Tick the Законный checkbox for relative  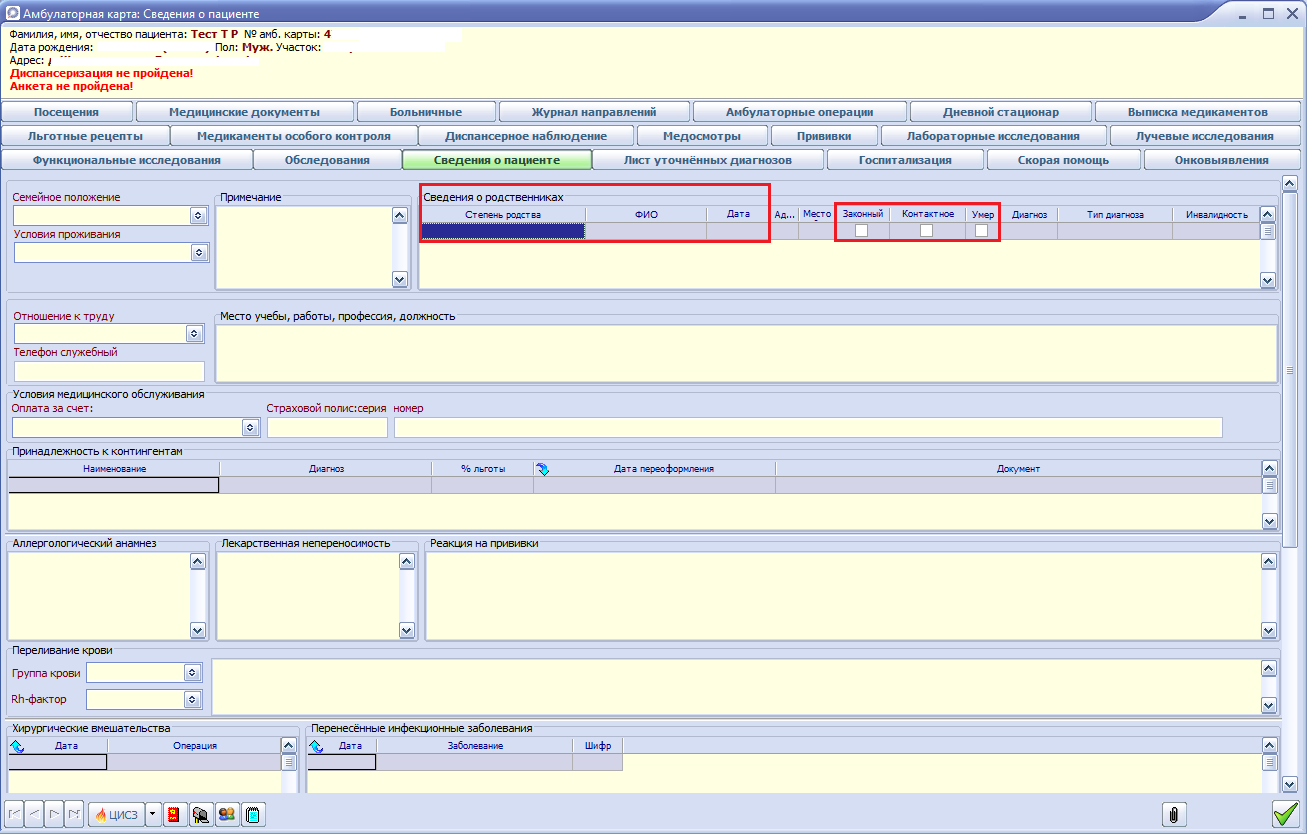click(861, 231)
